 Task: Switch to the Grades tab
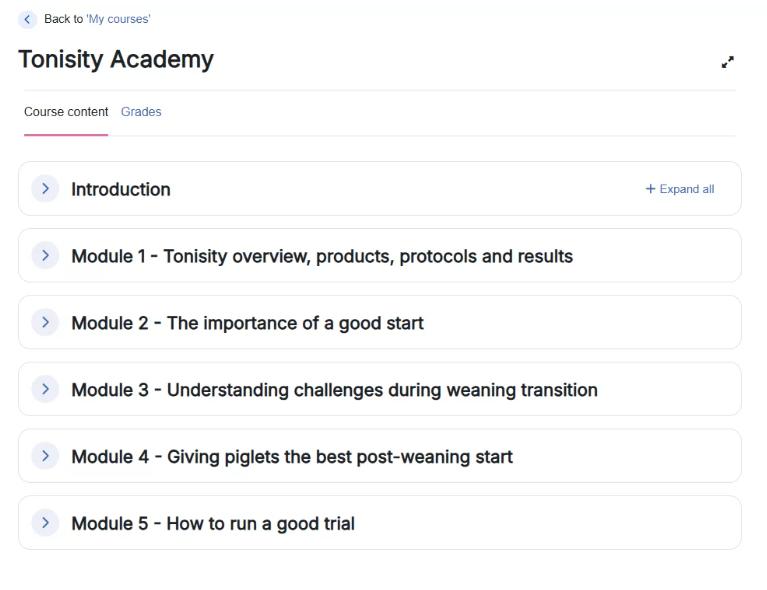(141, 112)
